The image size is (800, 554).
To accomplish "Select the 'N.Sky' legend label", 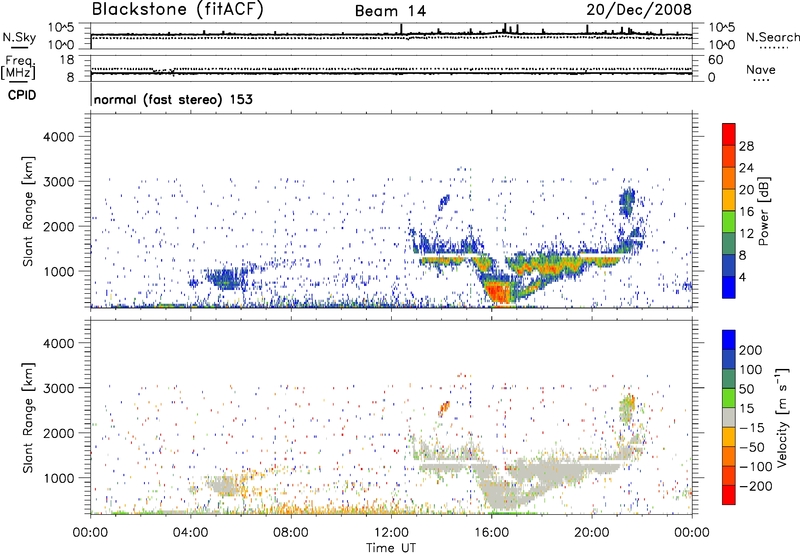I will [x=19, y=37].
